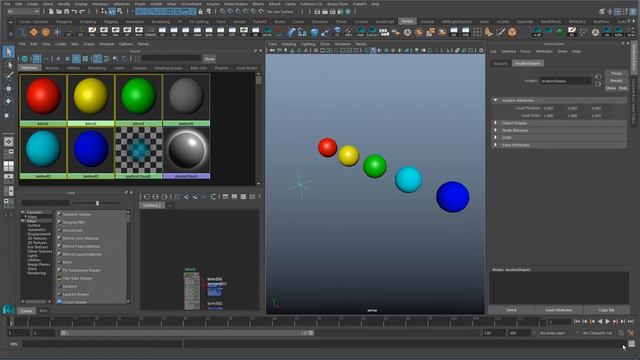640x360 pixels.
Task: Expand the Node Behavior section
Action: tap(496, 130)
